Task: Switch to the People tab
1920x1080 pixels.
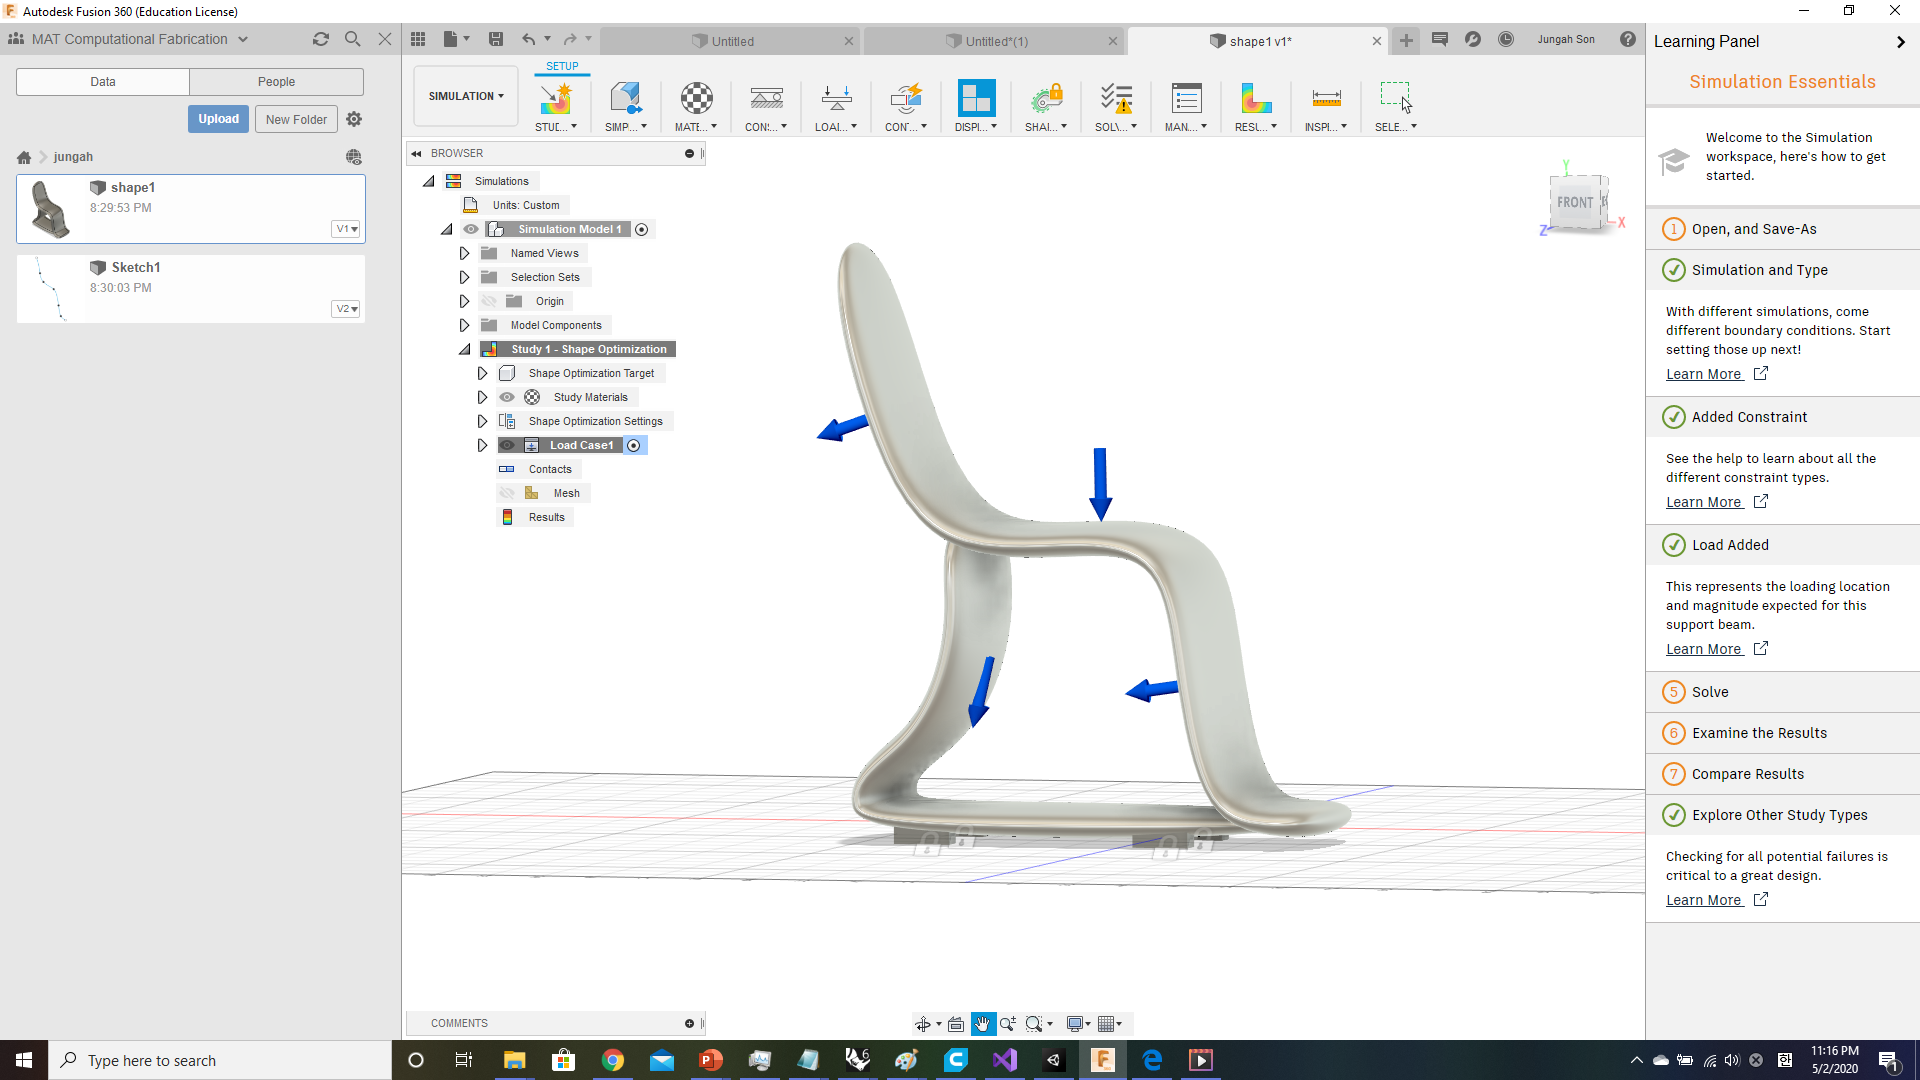Action: point(276,81)
